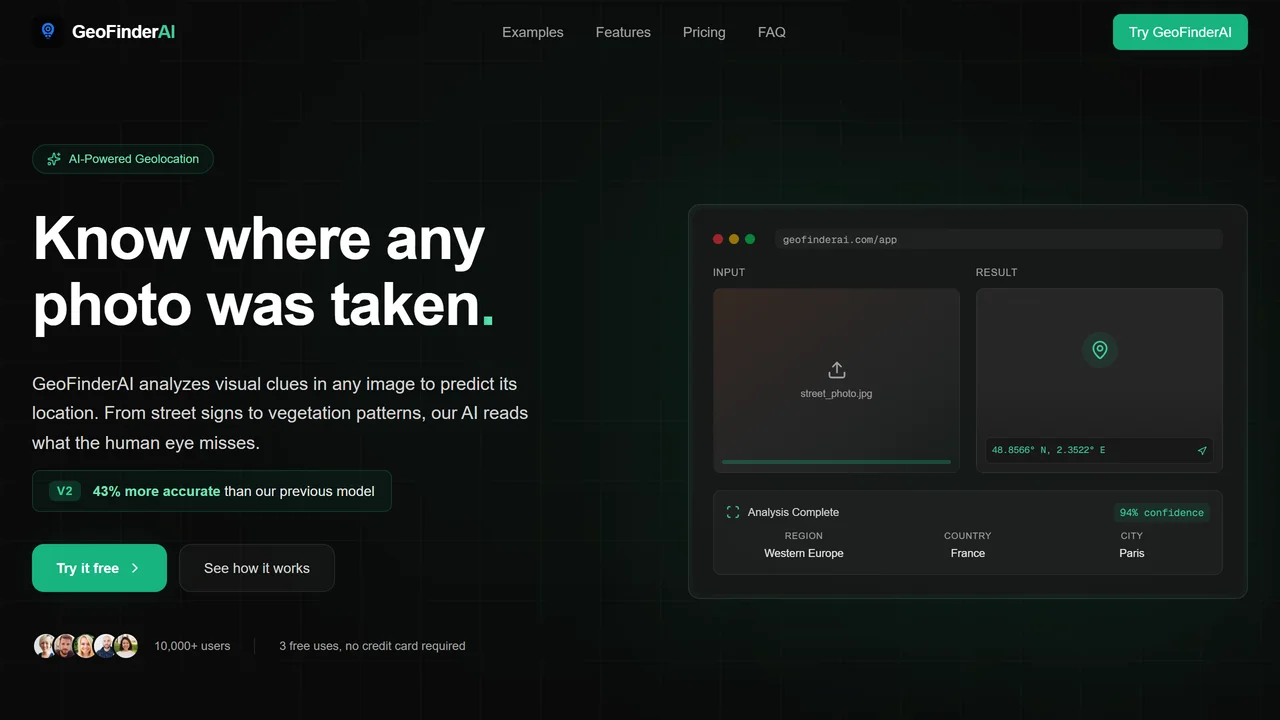The image size is (1280, 720).
Task: Click the "AI-Powered Geolocation" badge text
Action: (134, 159)
